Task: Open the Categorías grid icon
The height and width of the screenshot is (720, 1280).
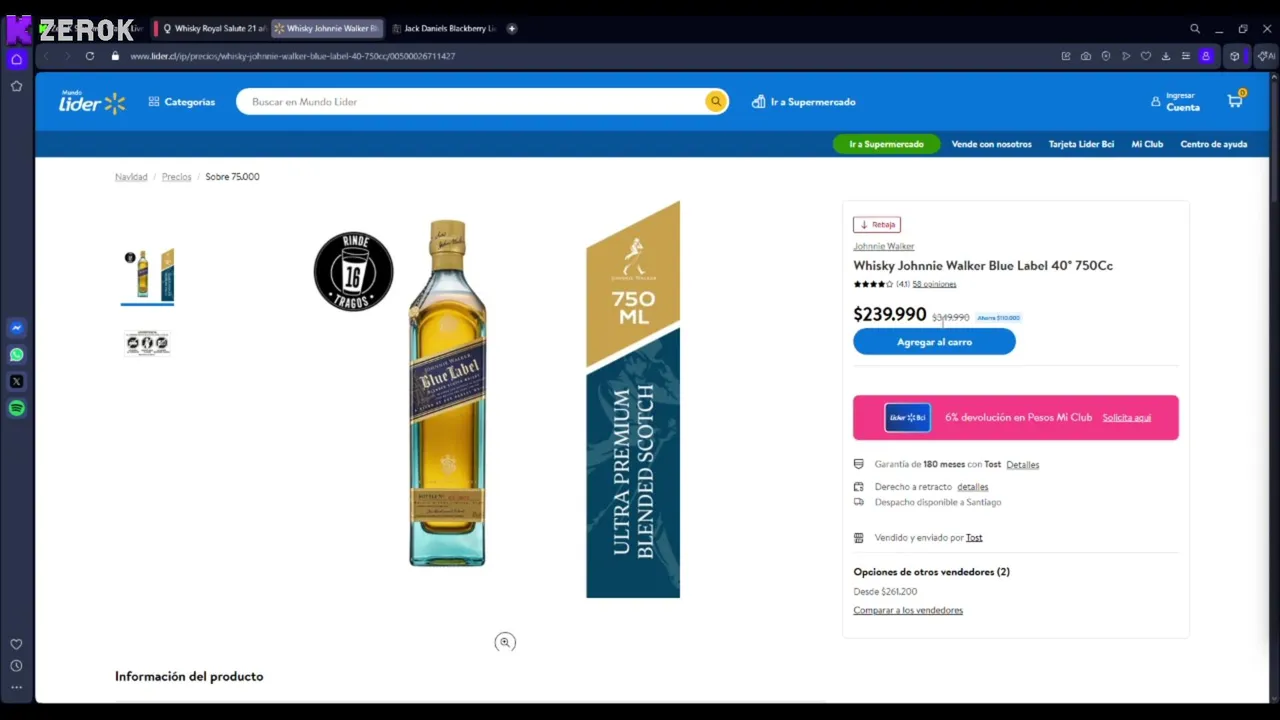Action: click(154, 102)
